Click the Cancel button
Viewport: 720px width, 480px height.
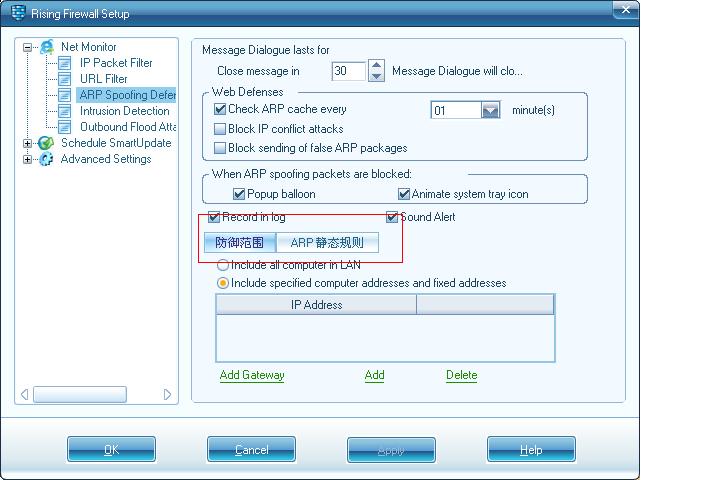pyautogui.click(x=251, y=449)
